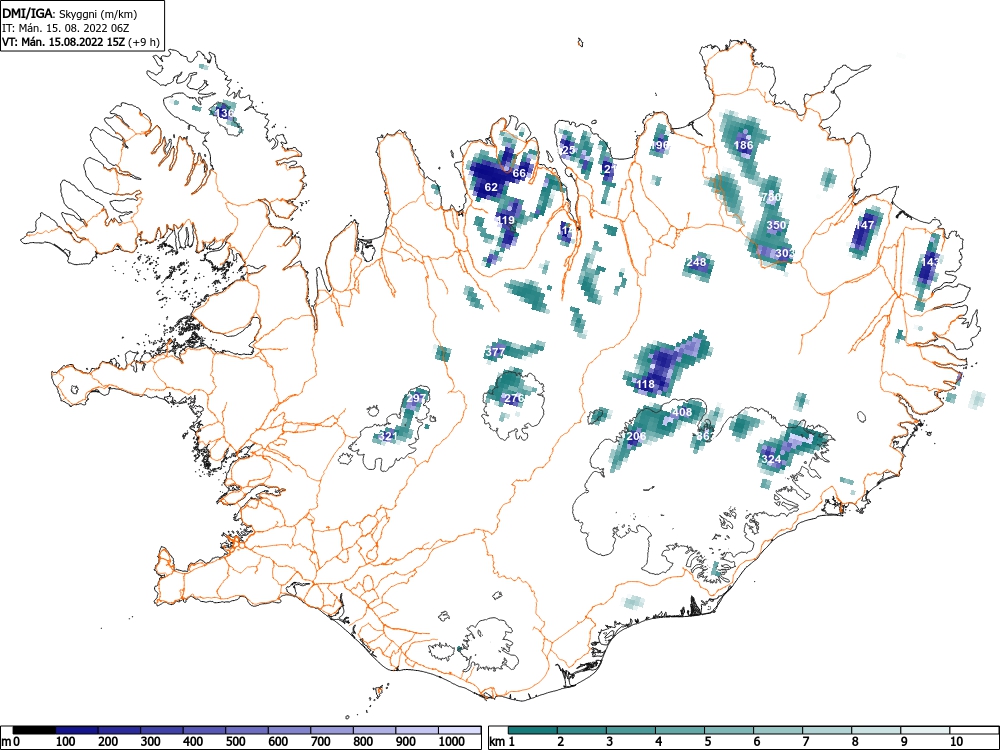Click the 100–200 m dark navy legend swatch
Screen dimensions: 1000x750
tap(77, 730)
